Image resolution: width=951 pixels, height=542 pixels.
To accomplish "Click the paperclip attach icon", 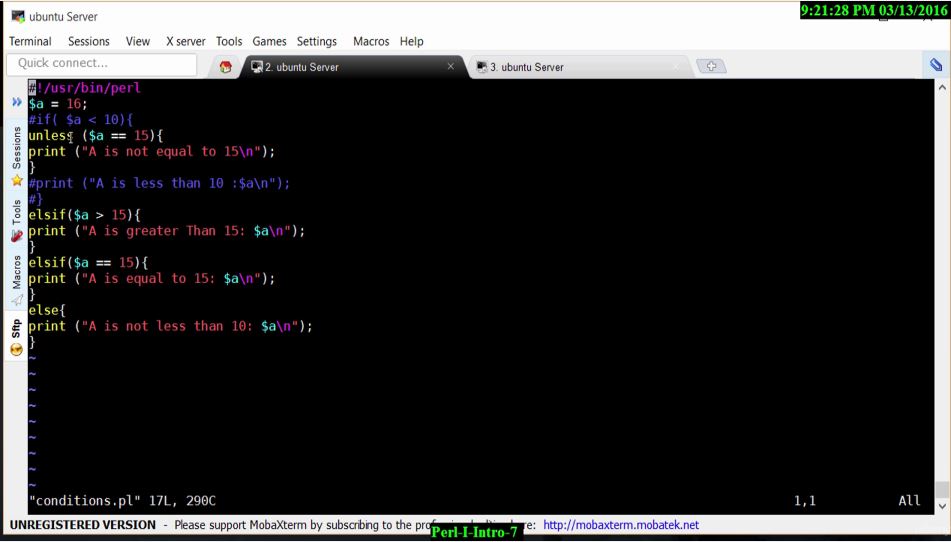I will click(936, 65).
